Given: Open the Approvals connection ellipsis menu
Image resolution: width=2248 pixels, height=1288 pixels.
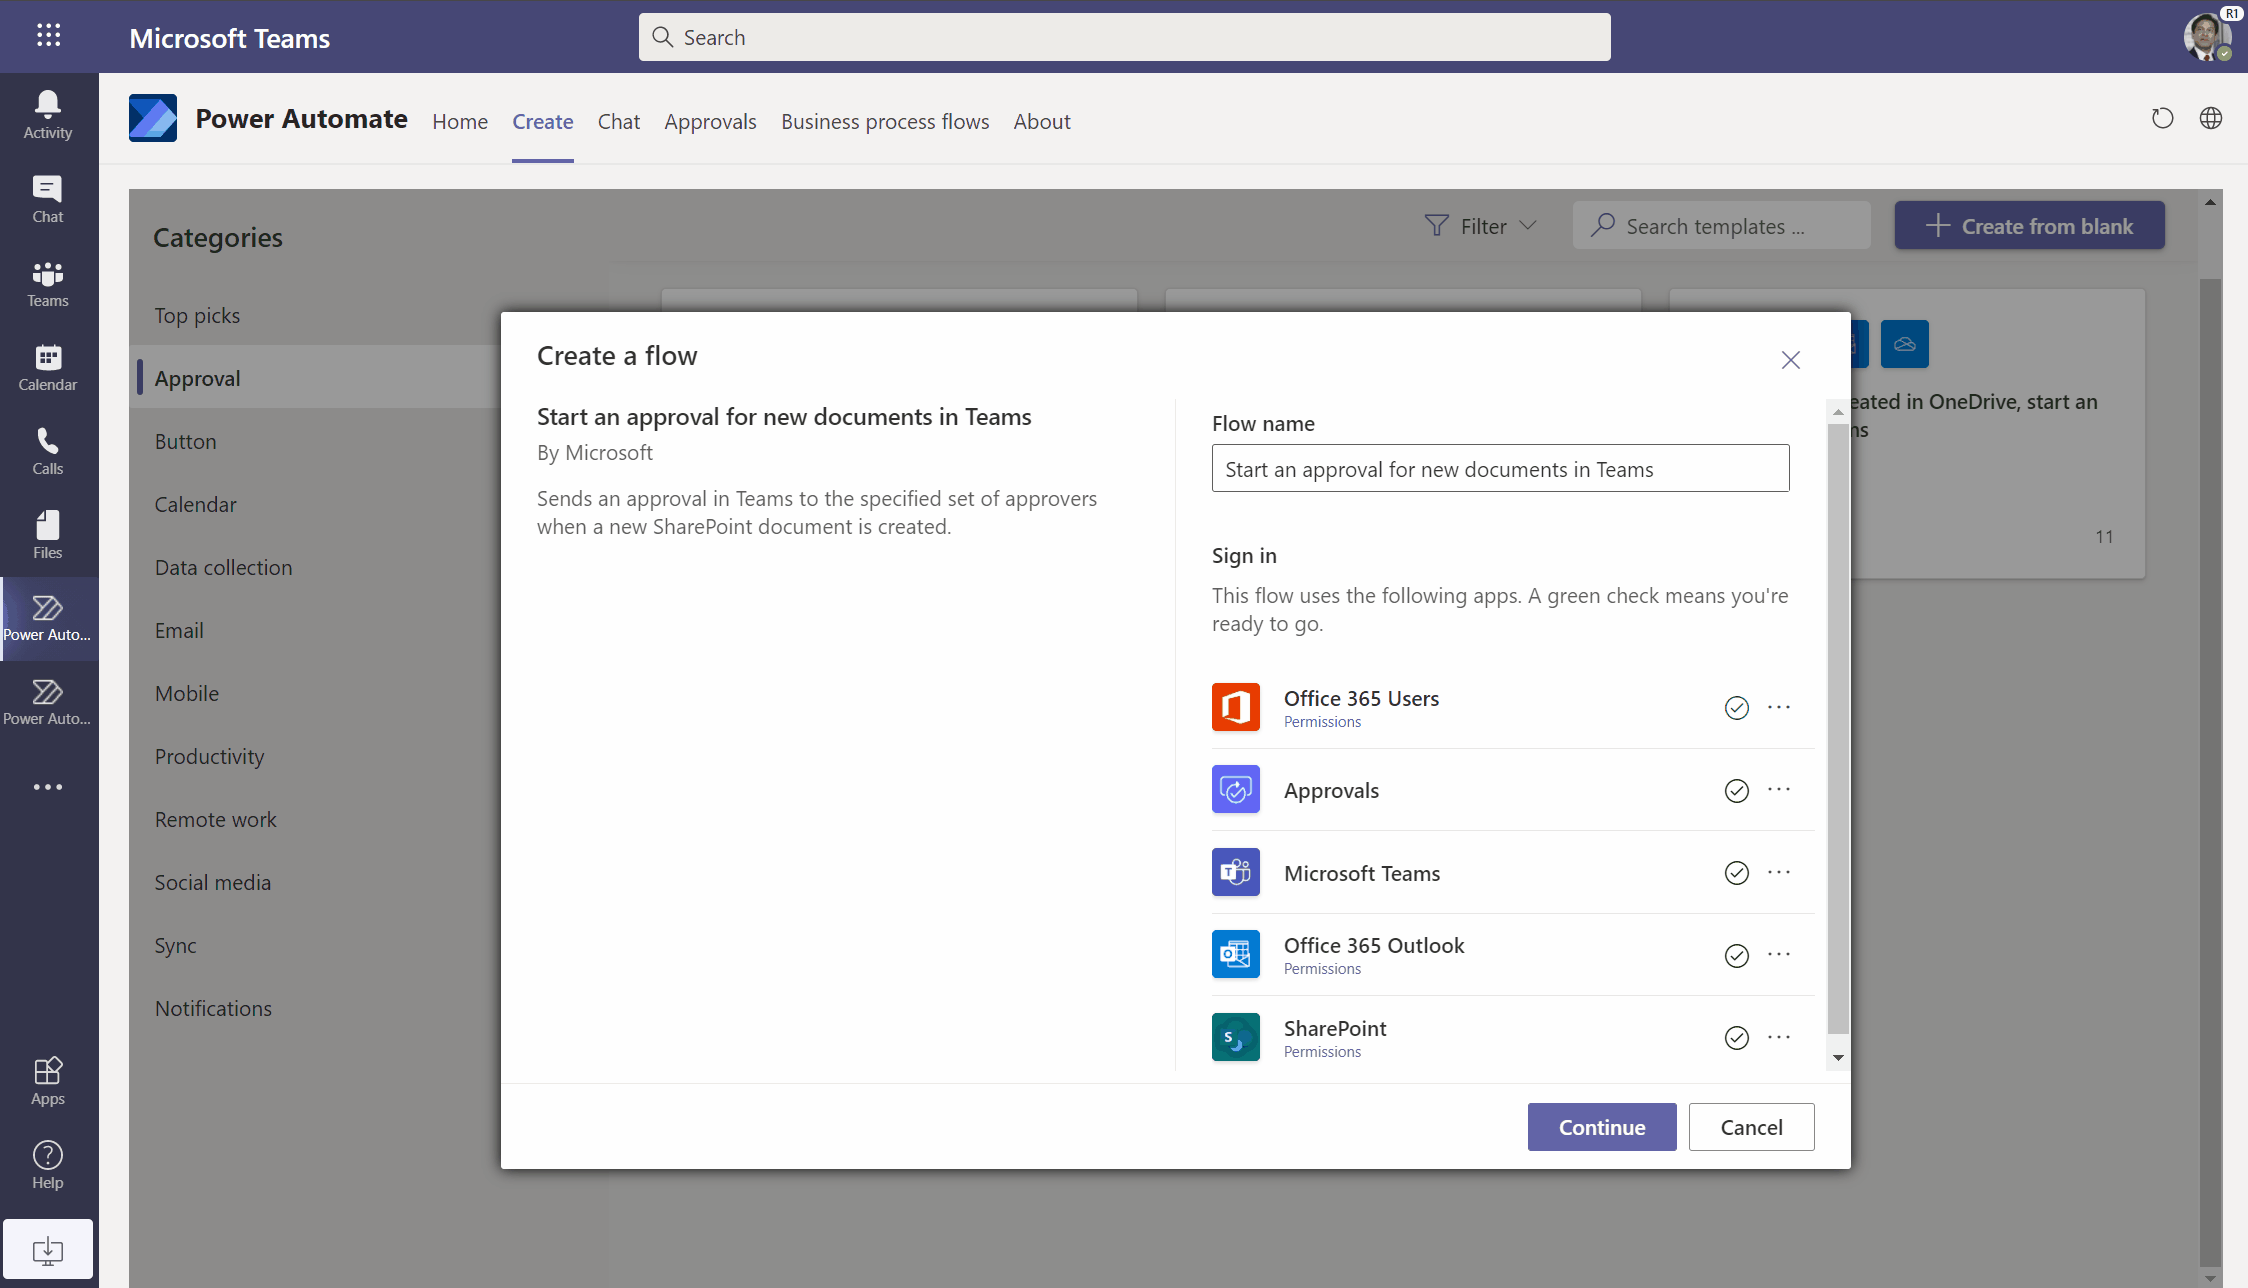Looking at the screenshot, I should point(1778,790).
